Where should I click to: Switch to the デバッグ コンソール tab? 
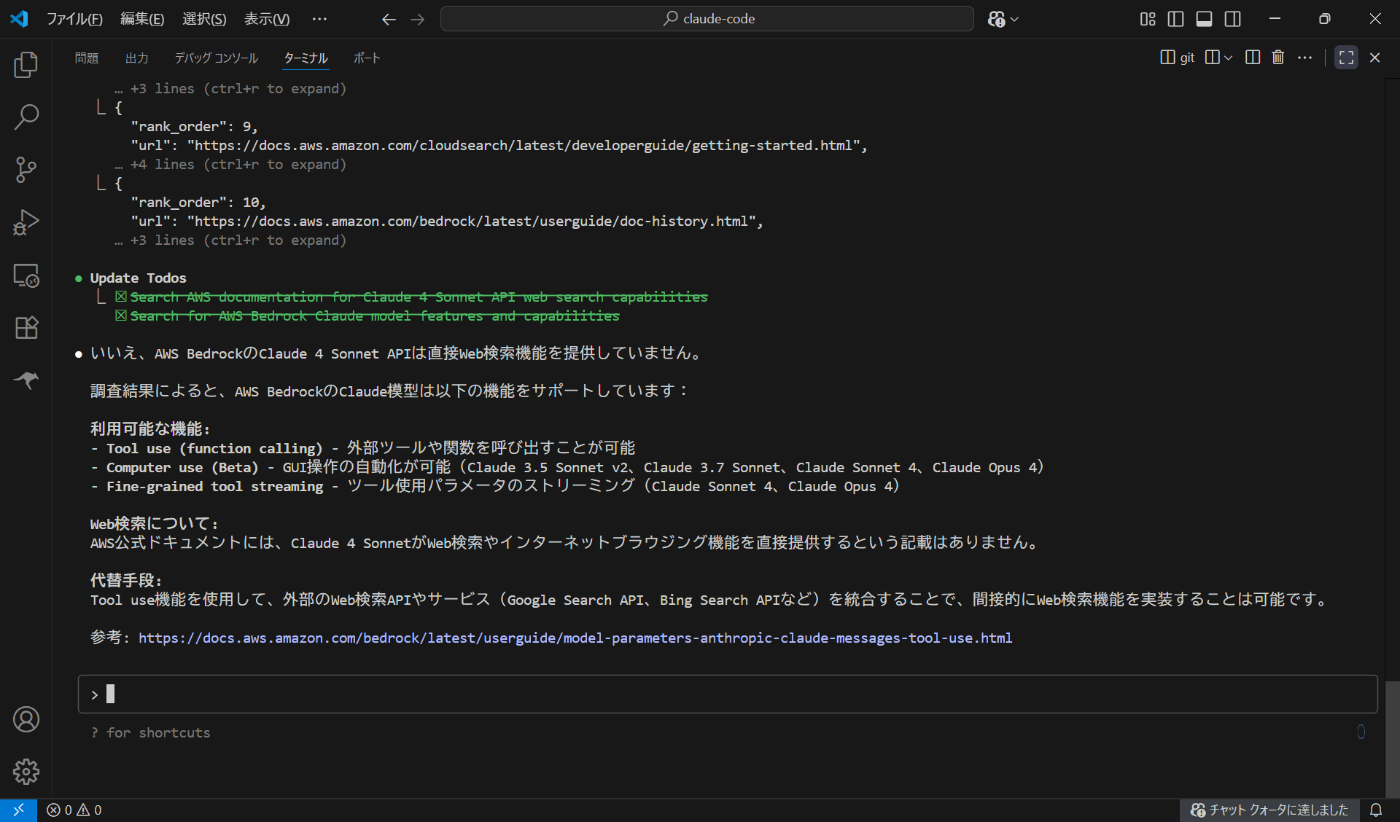pyautogui.click(x=216, y=58)
